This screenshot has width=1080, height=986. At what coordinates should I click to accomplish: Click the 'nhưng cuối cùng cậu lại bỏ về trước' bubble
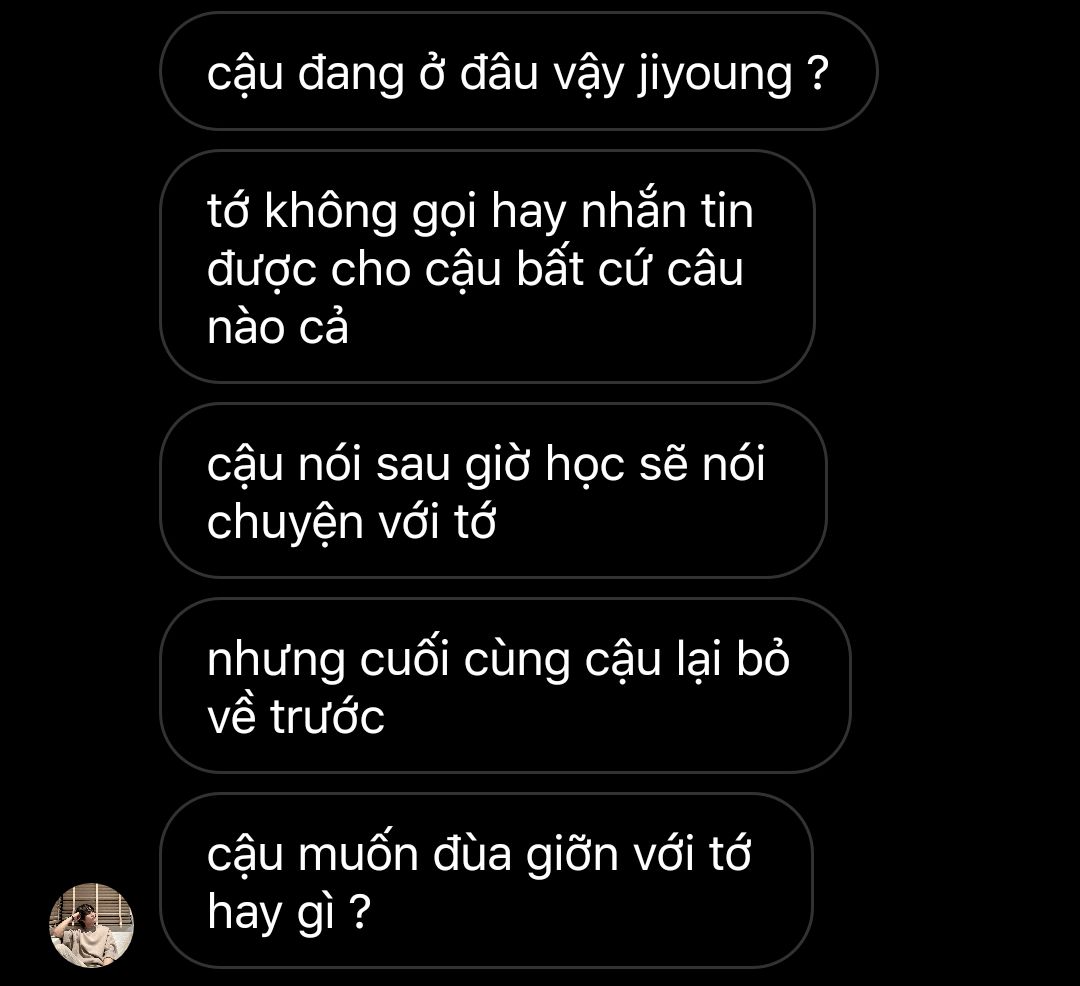(x=505, y=685)
